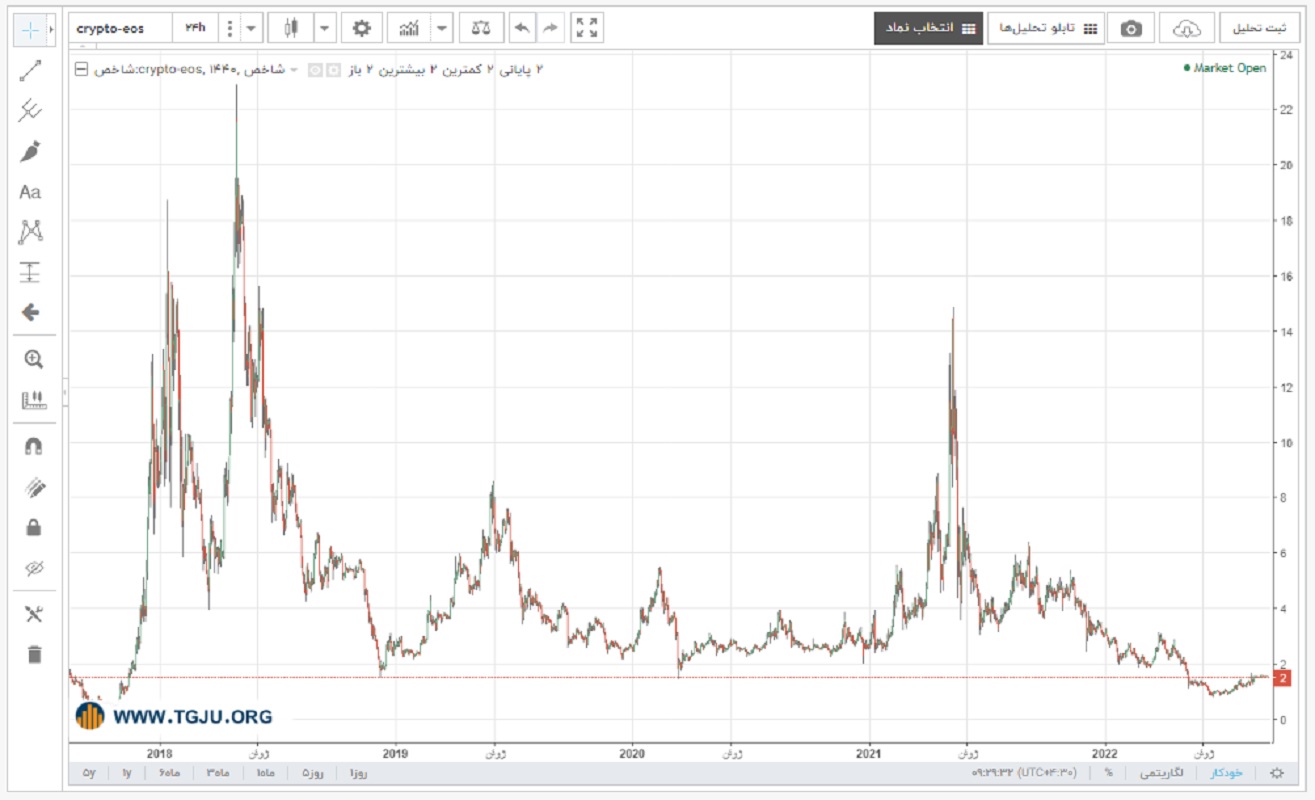Take a chart snapshot with camera icon
Image resolution: width=1315 pixels, height=800 pixels.
(x=1131, y=29)
